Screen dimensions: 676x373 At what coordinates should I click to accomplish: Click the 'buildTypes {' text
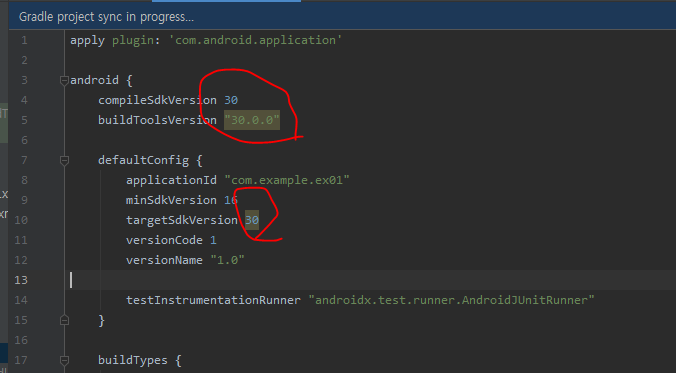click(140, 360)
